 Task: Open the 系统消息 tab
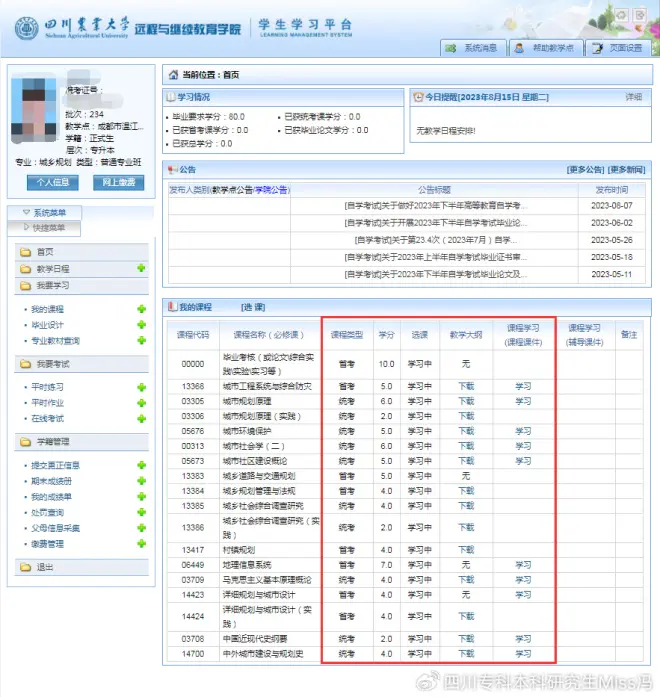(472, 48)
